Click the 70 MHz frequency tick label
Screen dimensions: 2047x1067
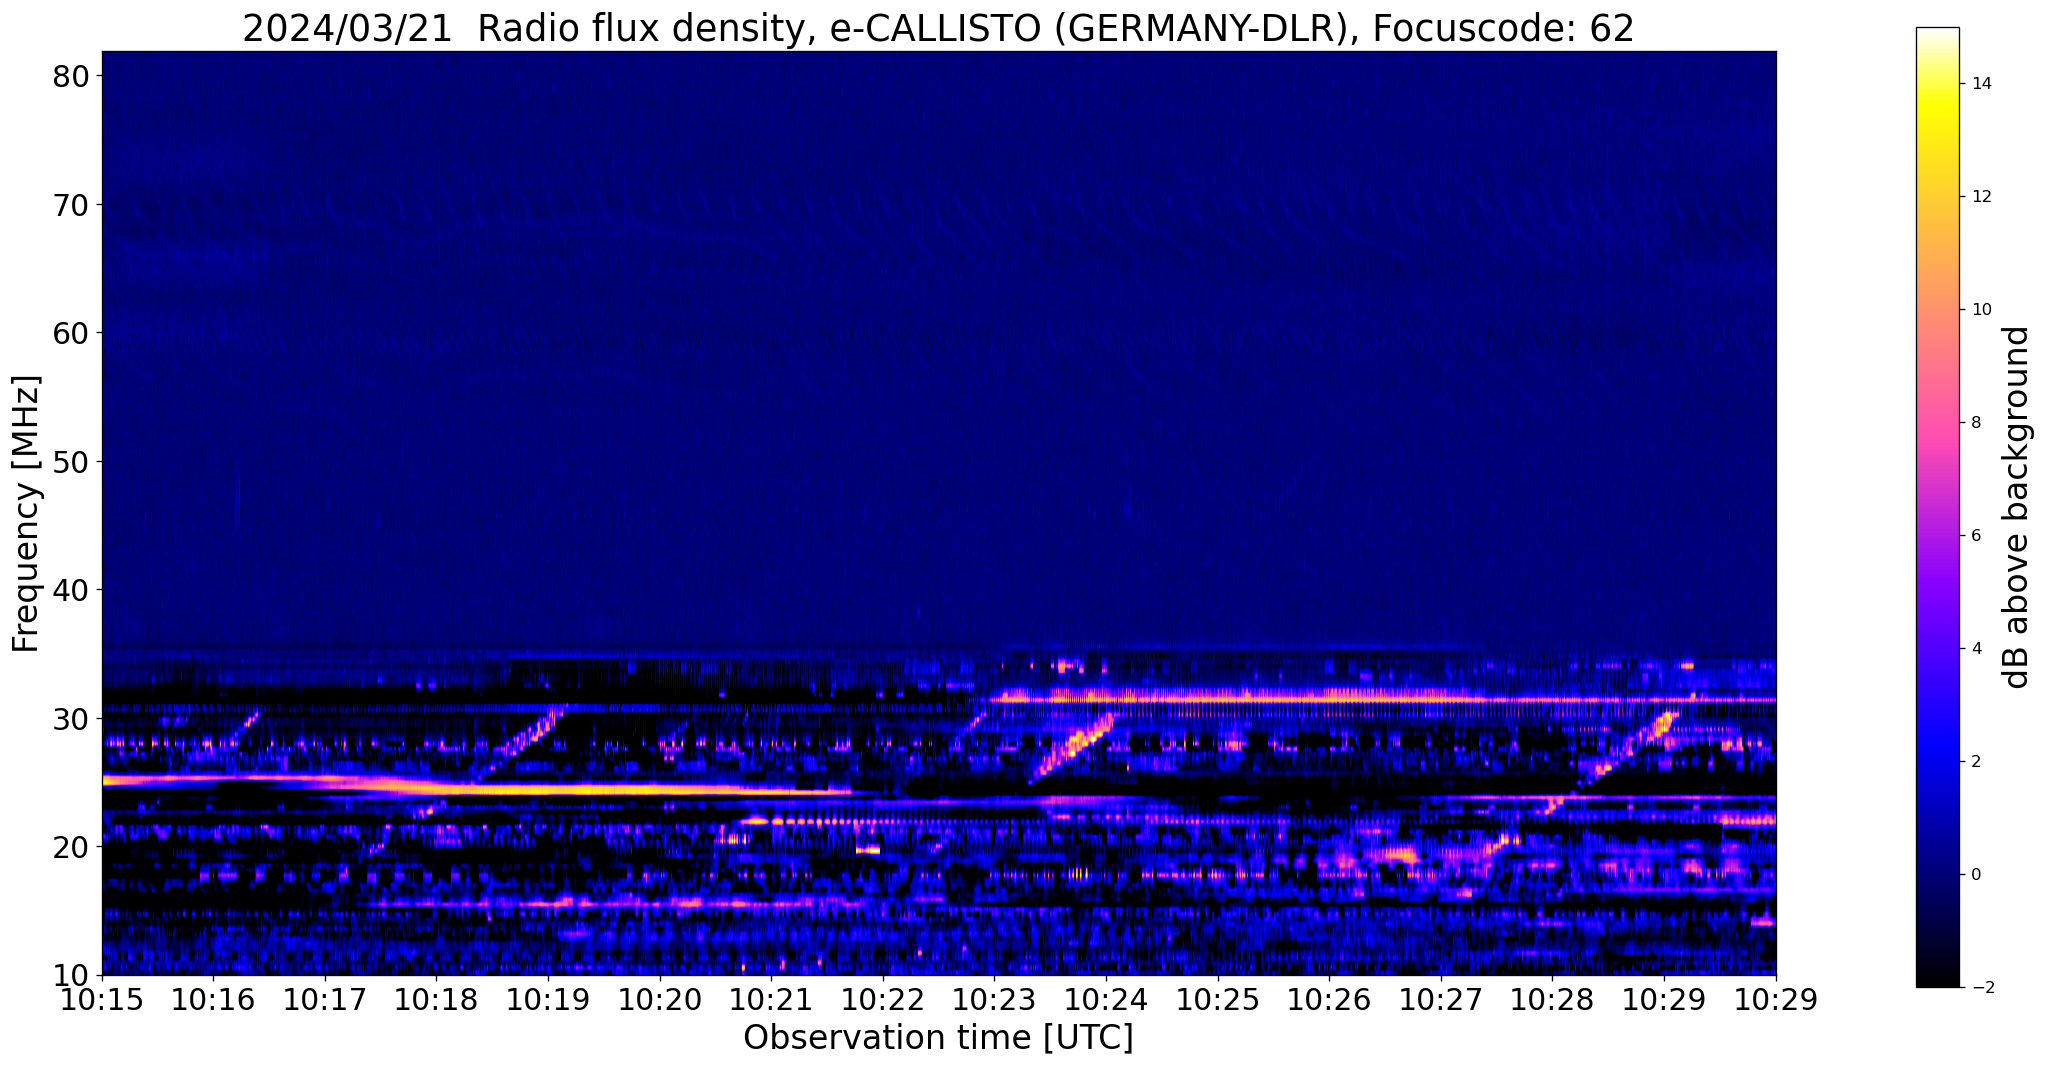point(71,205)
